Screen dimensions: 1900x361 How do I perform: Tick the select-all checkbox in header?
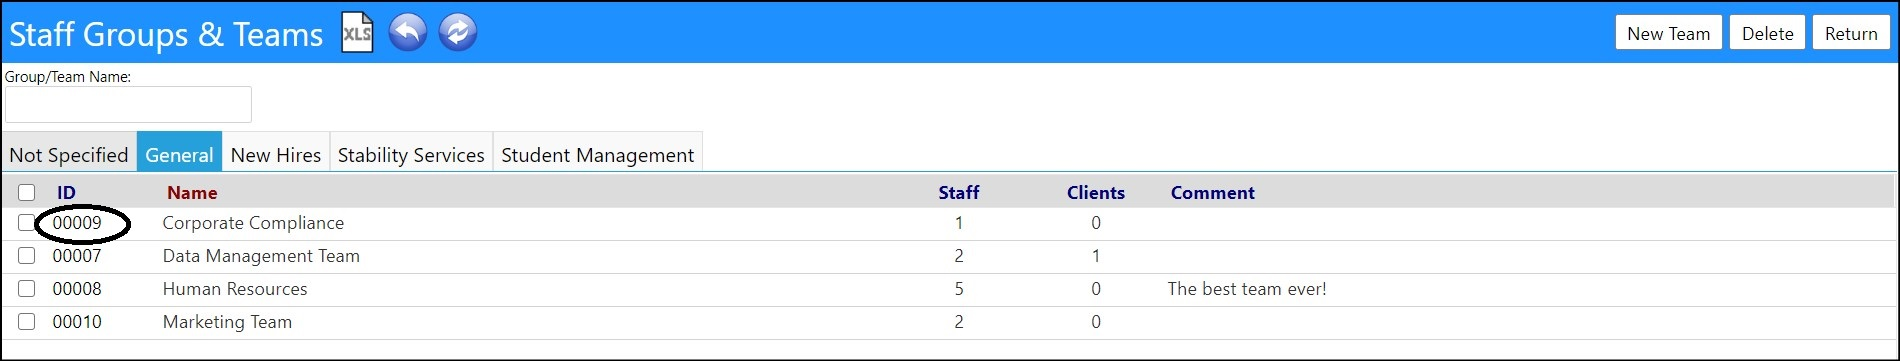(27, 193)
